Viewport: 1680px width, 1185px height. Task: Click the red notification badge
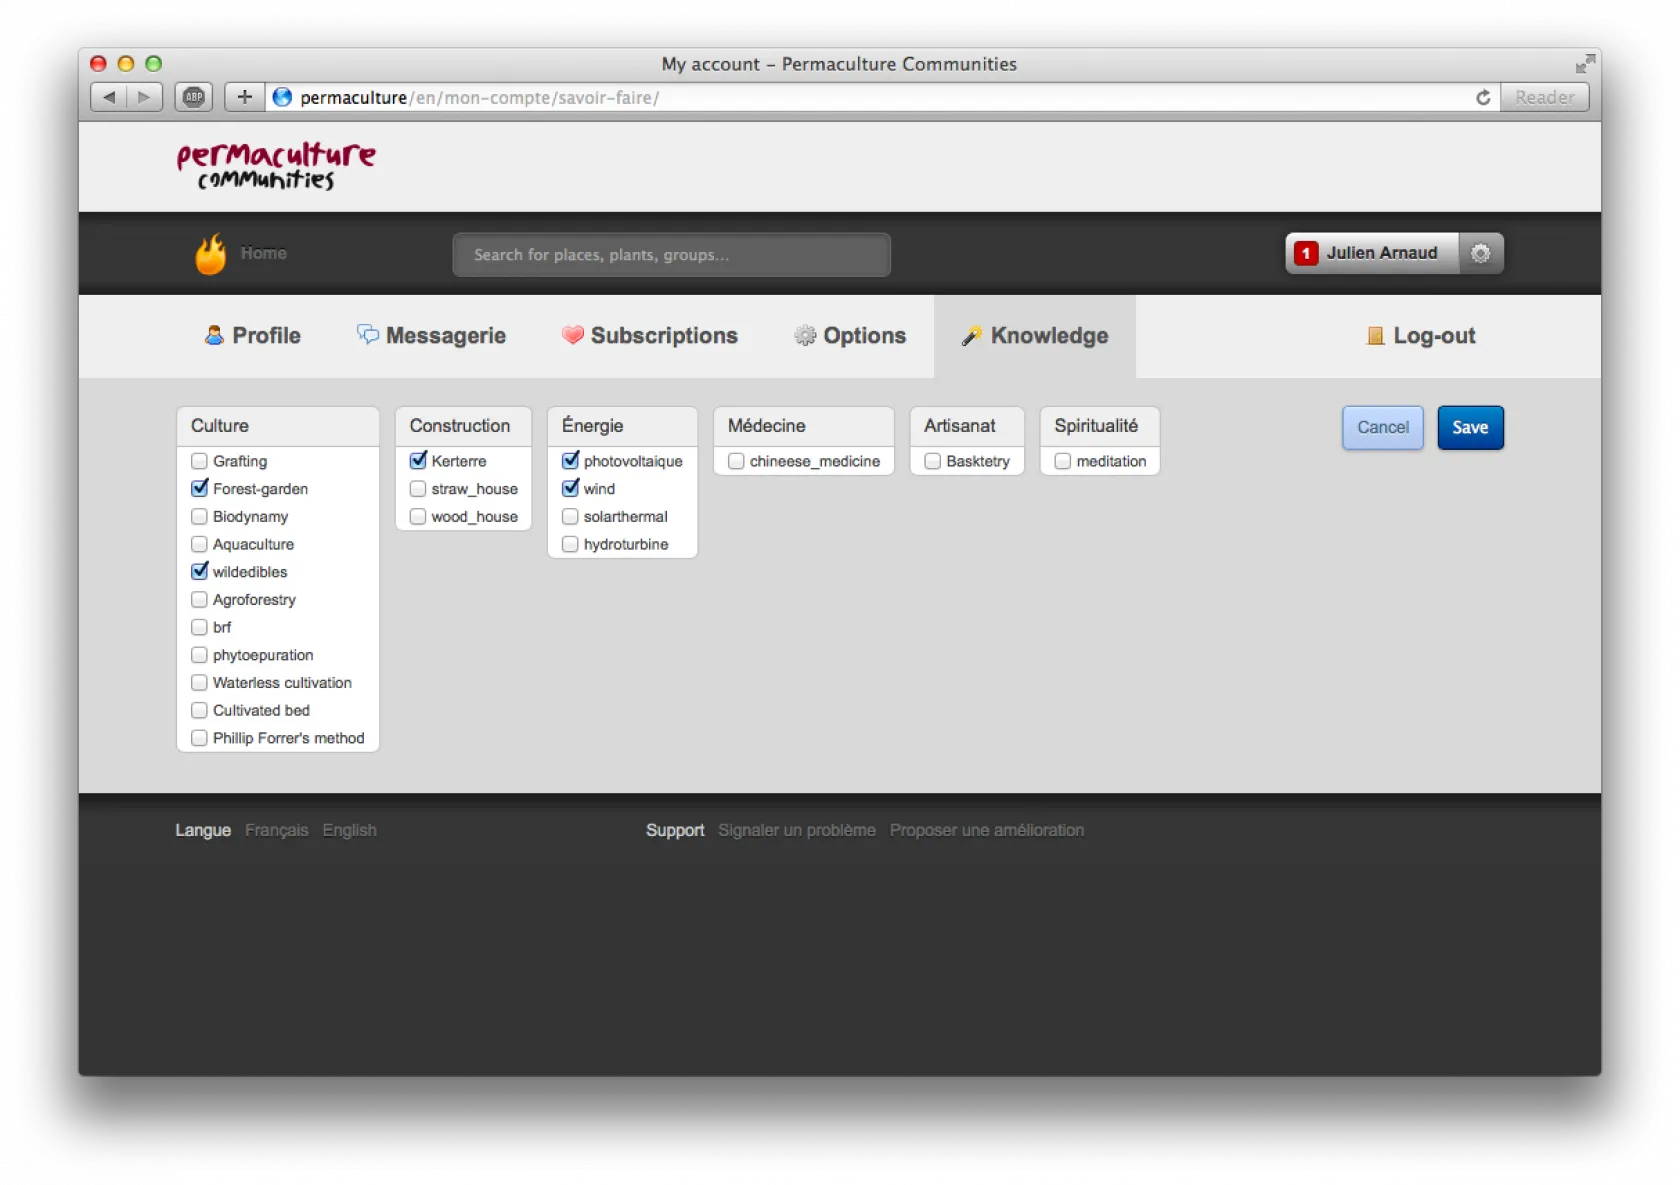1305,254
